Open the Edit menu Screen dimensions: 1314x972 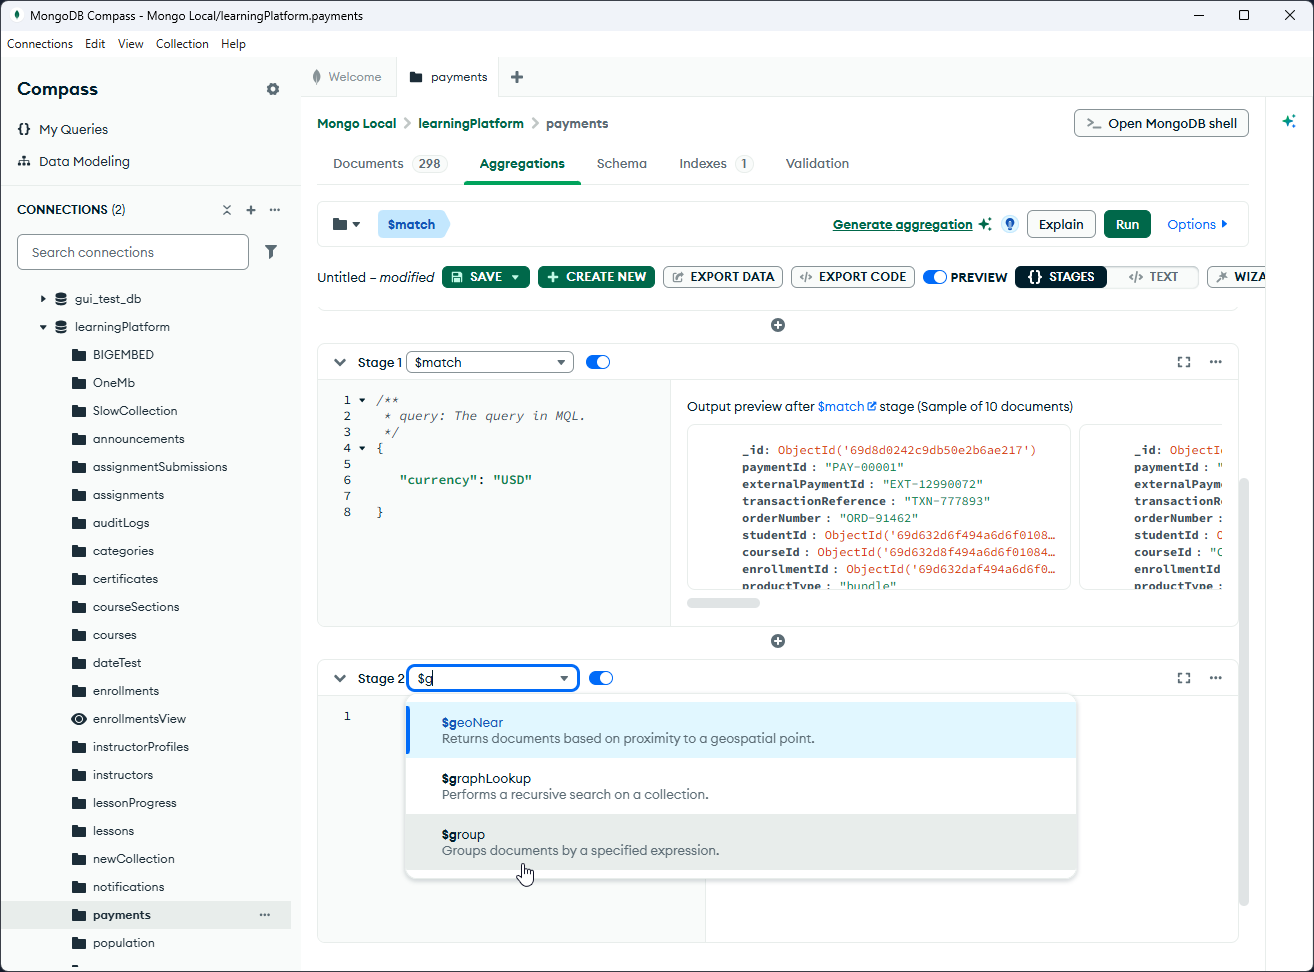tap(95, 44)
